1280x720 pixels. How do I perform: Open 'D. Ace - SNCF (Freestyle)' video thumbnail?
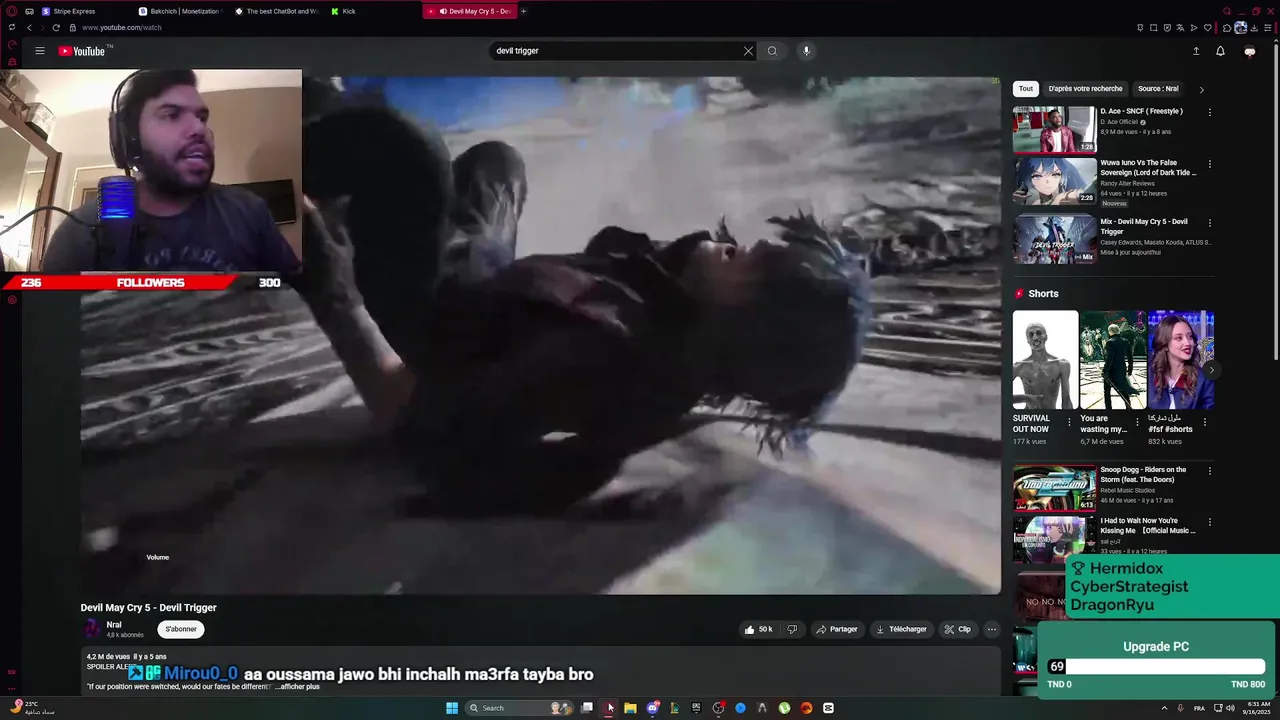click(1054, 130)
